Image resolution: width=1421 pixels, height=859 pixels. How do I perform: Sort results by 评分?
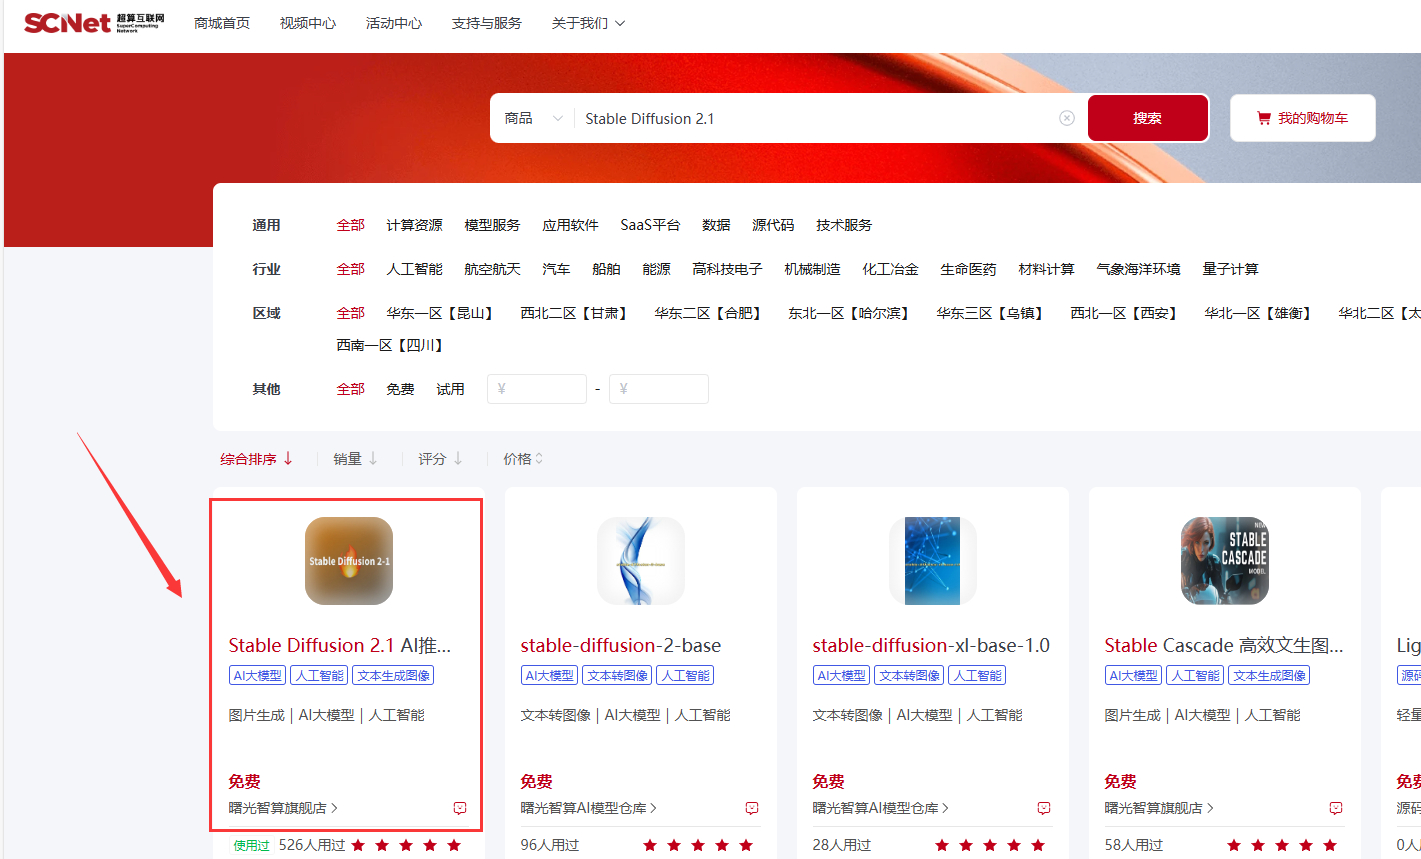(x=441, y=459)
